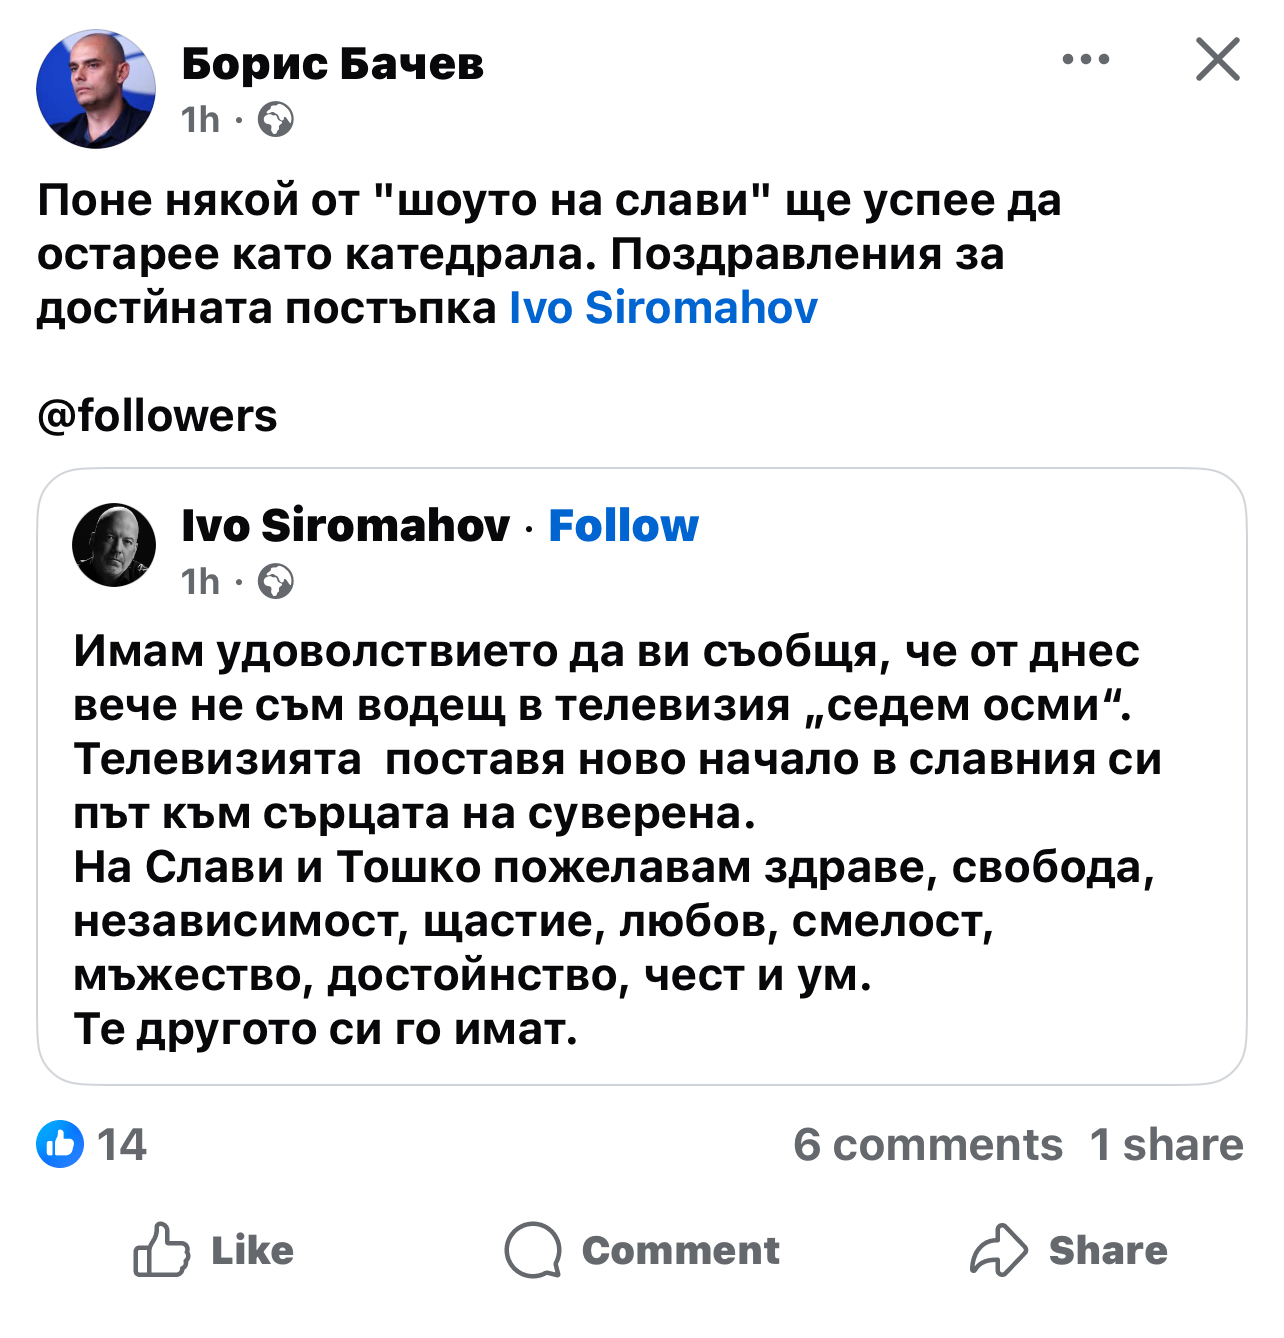Click Ivo Siromahov's avatar in shared post
Screen dimensions: 1284x1338
(114, 545)
